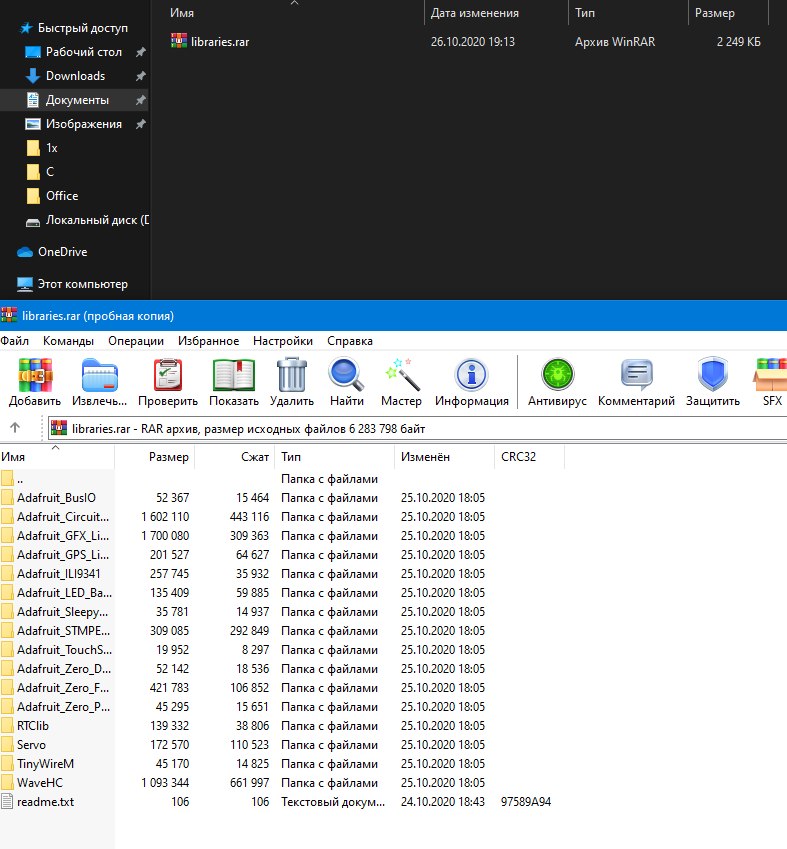This screenshot has height=849, width=787.
Task: Select Изображения in Explorer sidebar
Action: point(74,124)
